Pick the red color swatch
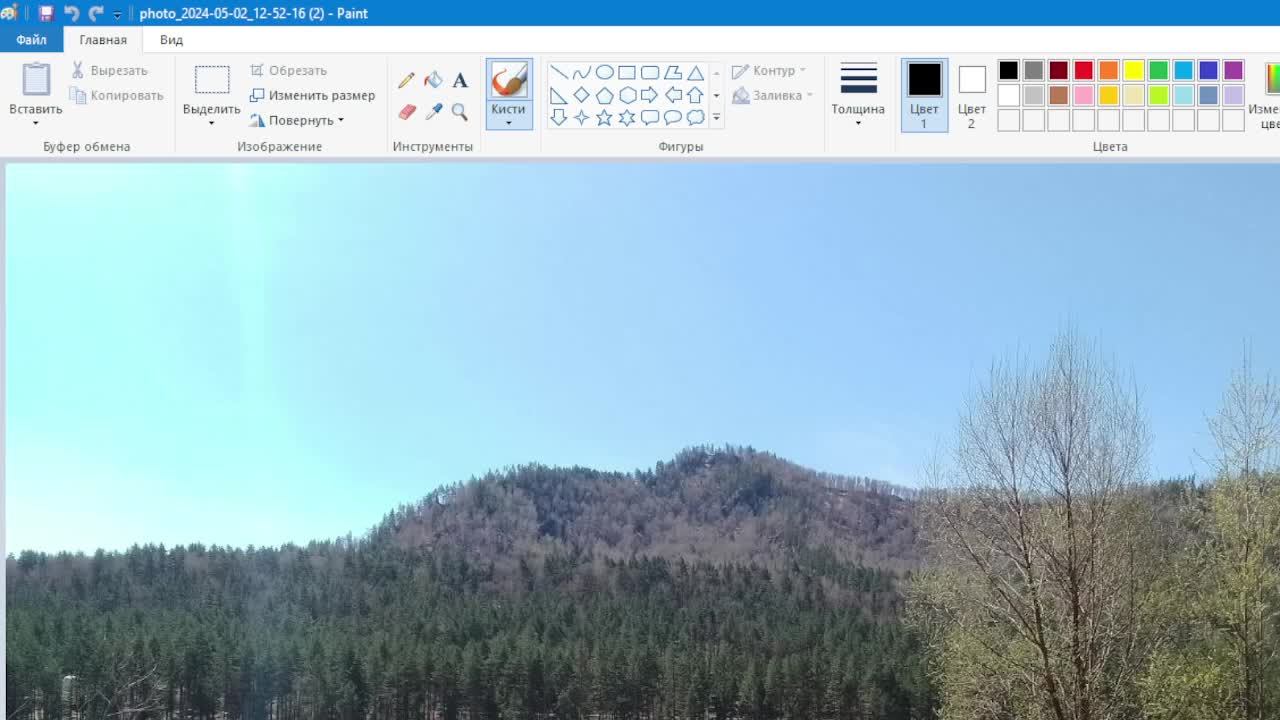The width and height of the screenshot is (1280, 720). click(x=1083, y=70)
